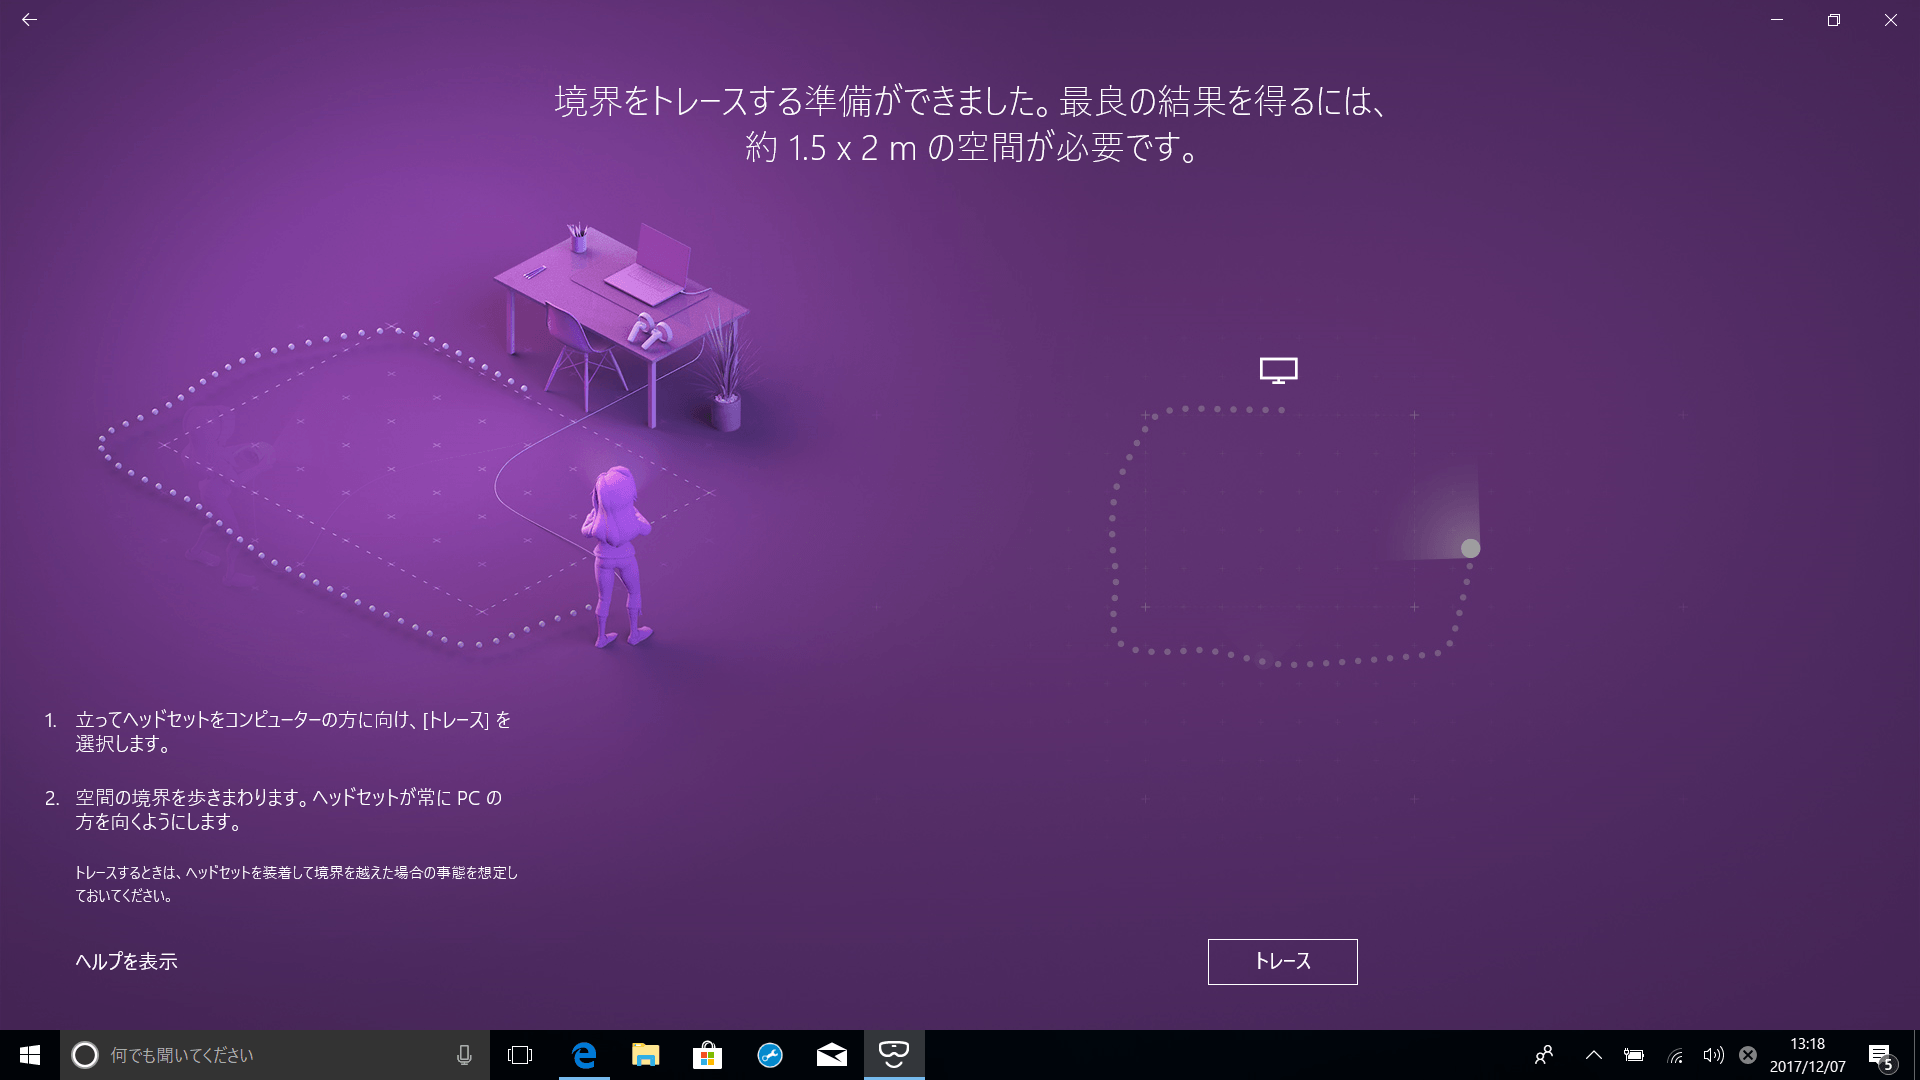Expand hidden tray icons with the chevron
Image resolution: width=1920 pixels, height=1080 pixels.
point(1595,1055)
